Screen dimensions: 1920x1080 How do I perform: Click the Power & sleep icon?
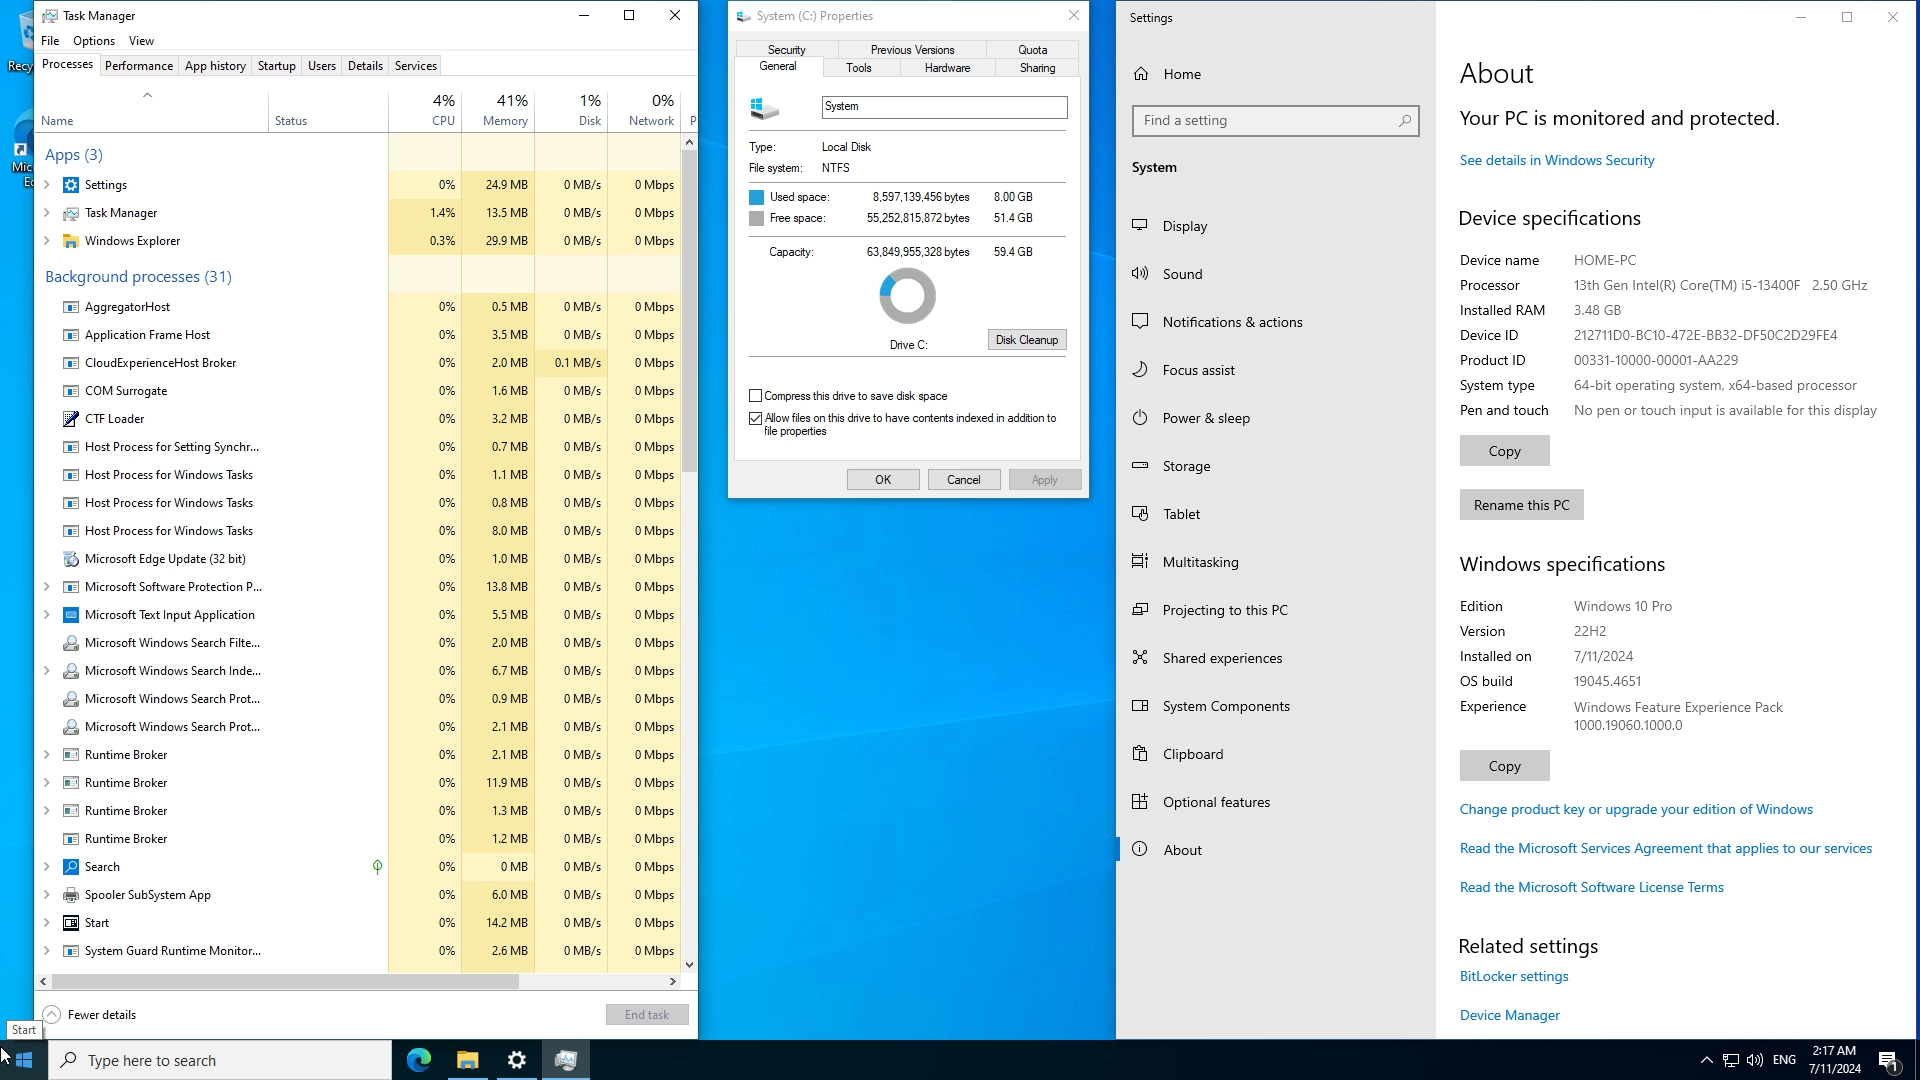pyautogui.click(x=1140, y=418)
